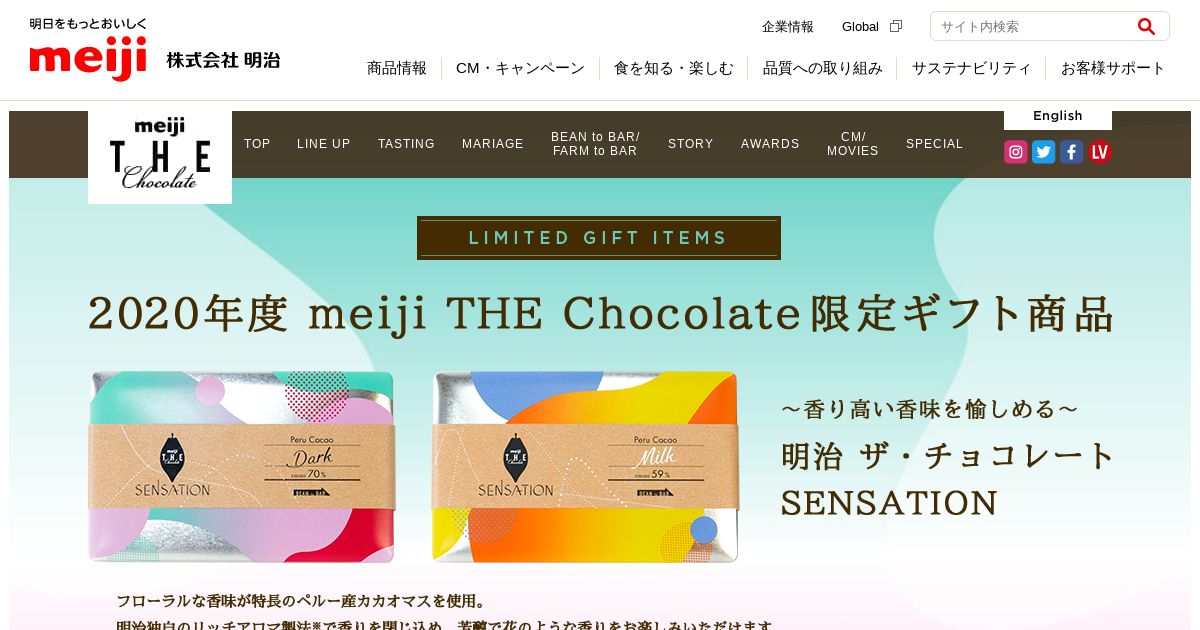1200x630 pixels.
Task: Select BEAN to BAR/FARM to BAR
Action: pyautogui.click(x=595, y=144)
